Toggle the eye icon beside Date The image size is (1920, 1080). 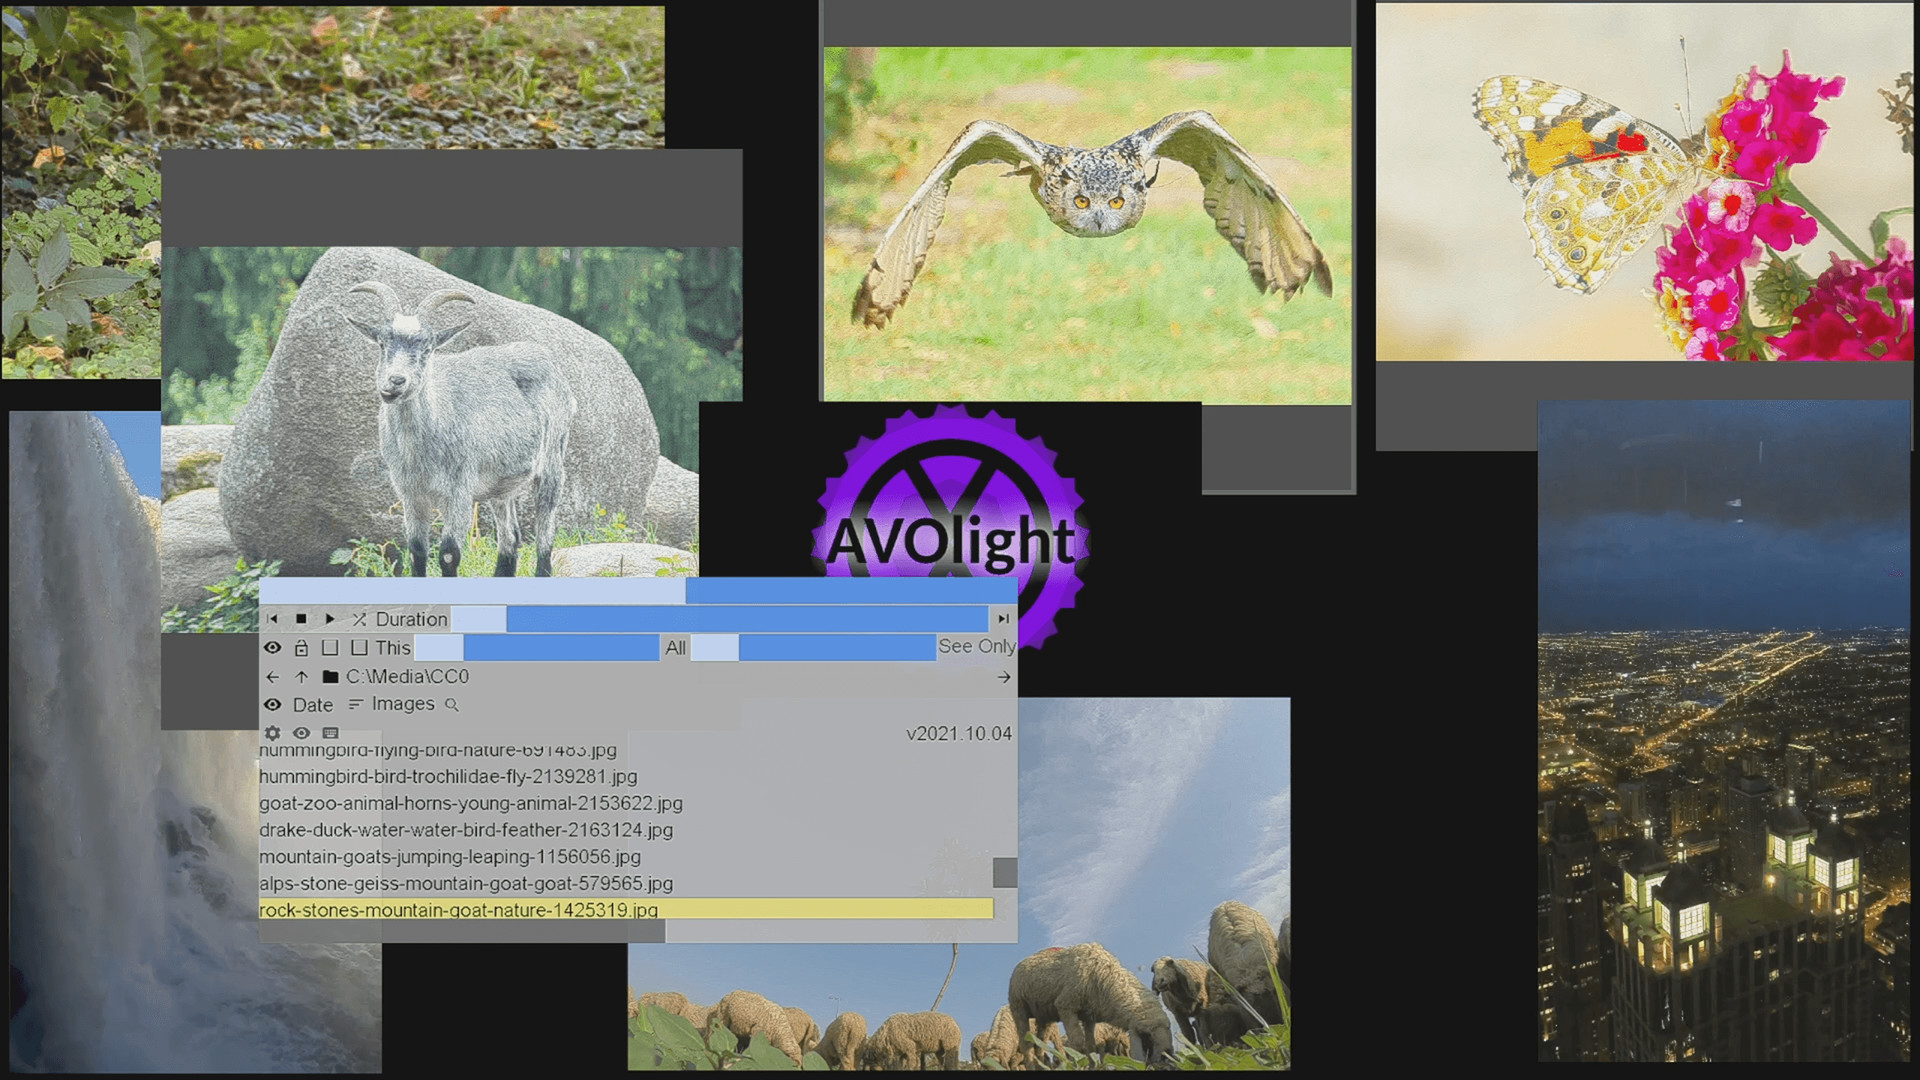point(273,704)
